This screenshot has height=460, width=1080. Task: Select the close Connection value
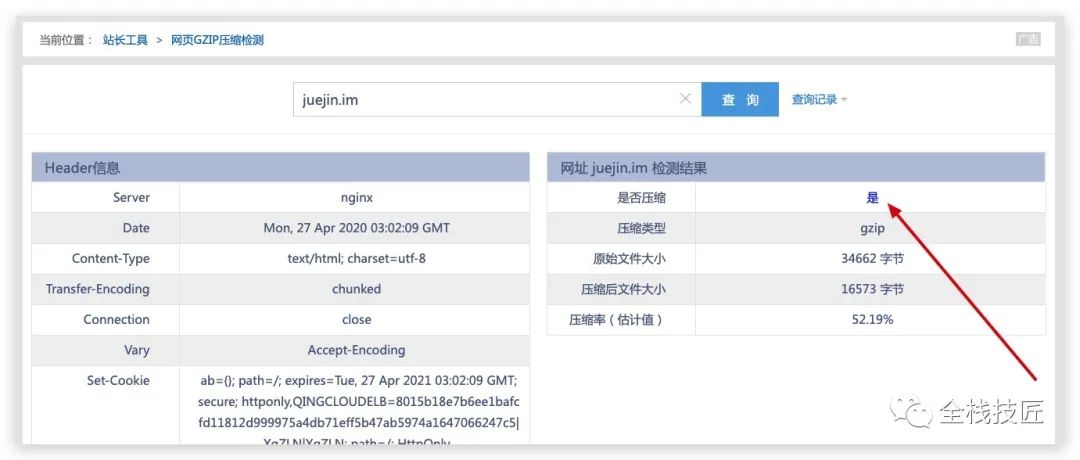coord(356,320)
